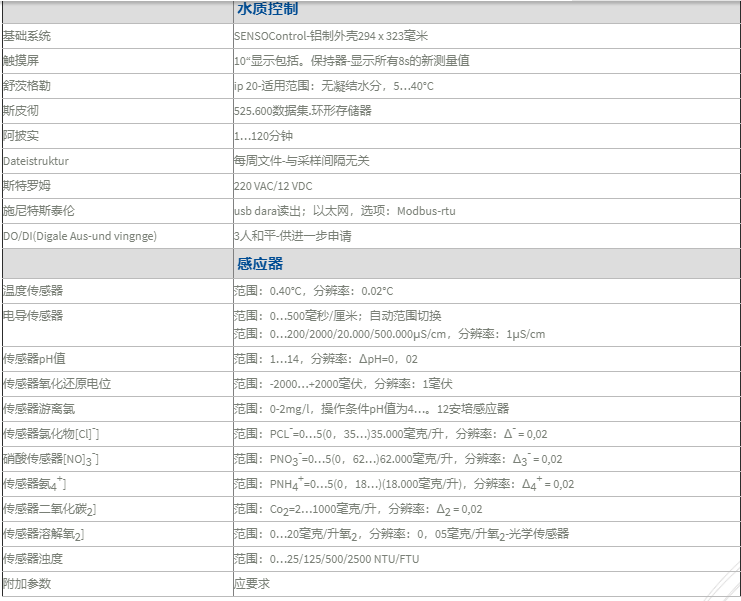Select the 触摸屏 row label
Image resolution: width=741 pixels, height=601 pixels.
21,61
